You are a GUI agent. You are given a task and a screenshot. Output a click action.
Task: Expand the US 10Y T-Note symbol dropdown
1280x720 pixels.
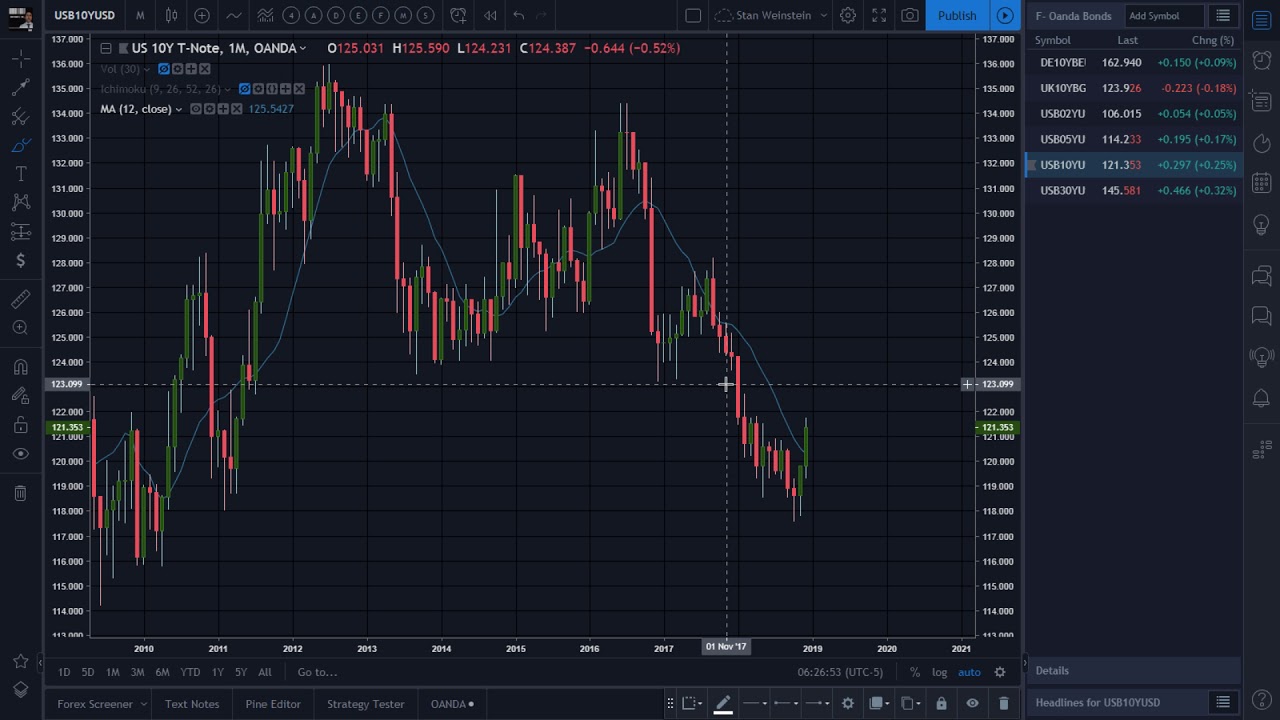click(302, 49)
